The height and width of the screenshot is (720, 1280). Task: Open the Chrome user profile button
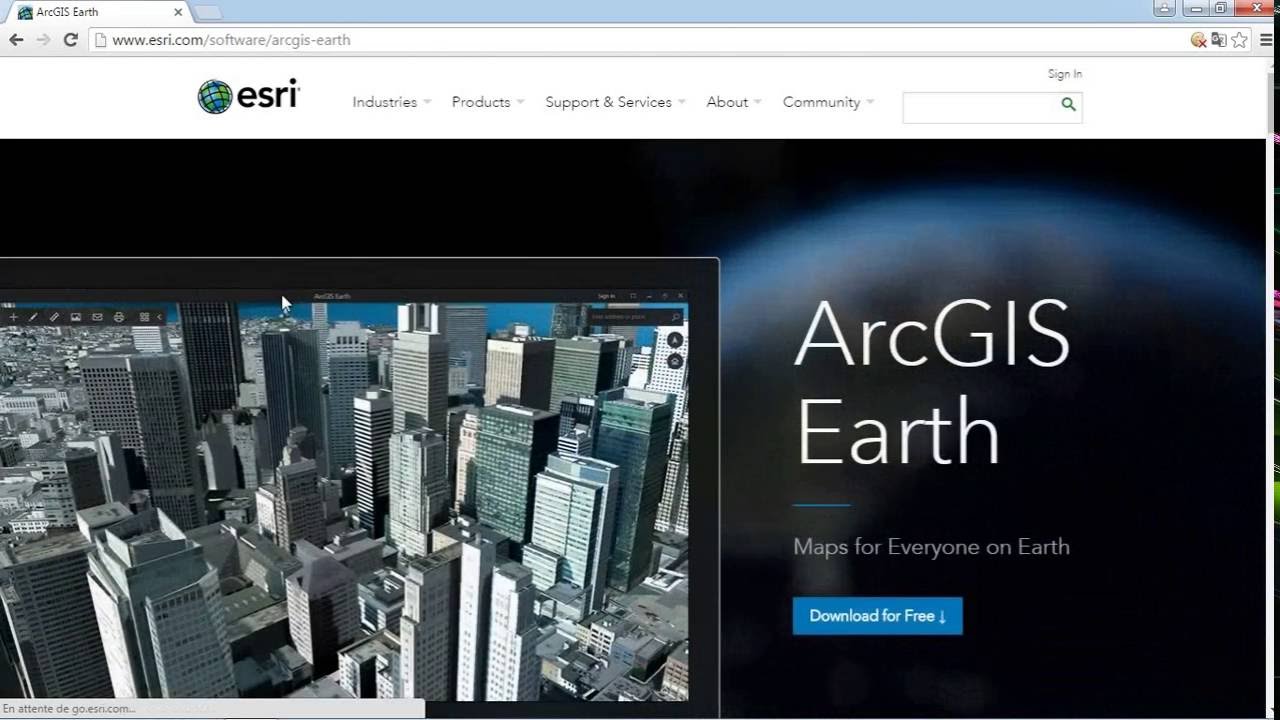pos(1164,8)
